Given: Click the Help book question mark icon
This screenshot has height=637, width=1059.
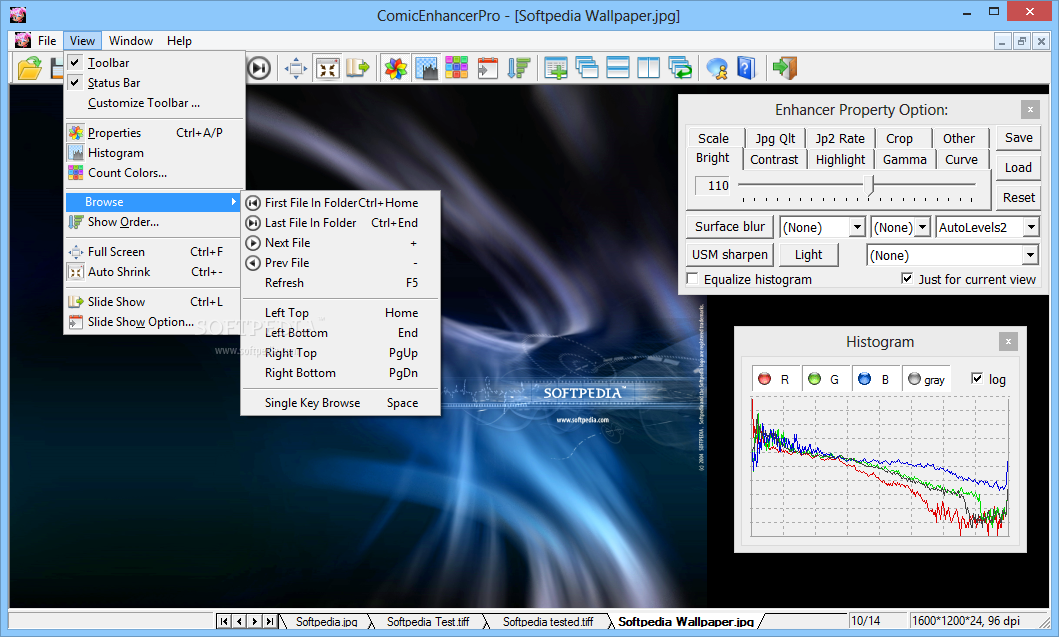Looking at the screenshot, I should 746,68.
